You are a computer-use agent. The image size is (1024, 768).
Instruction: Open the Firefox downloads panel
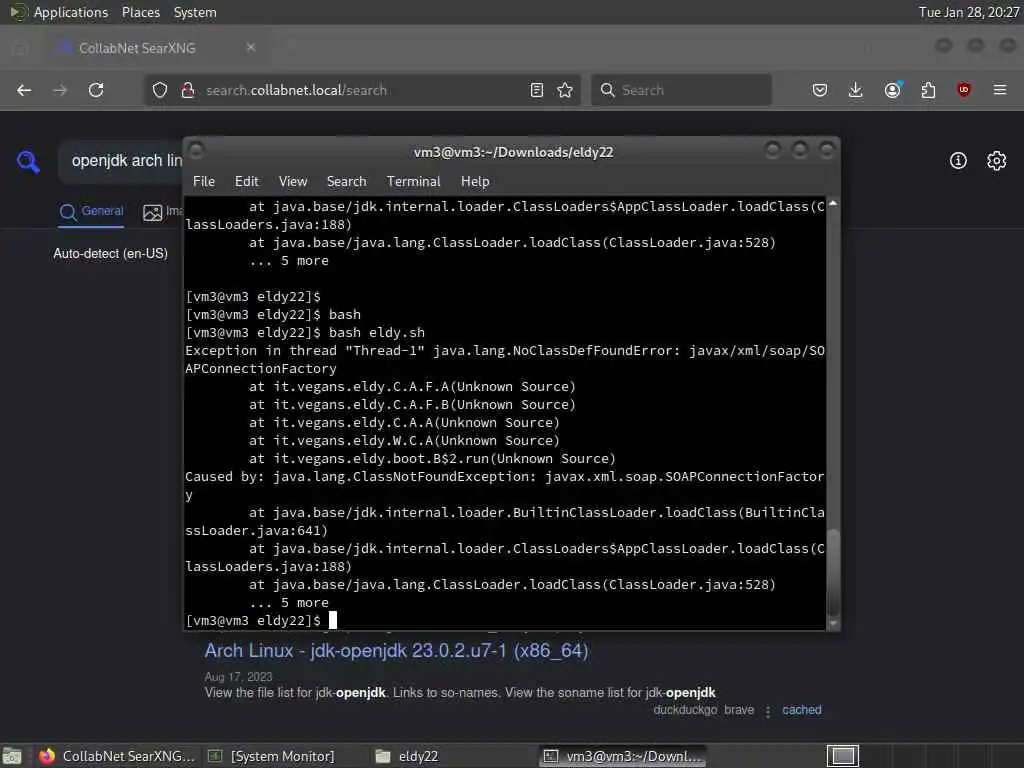(856, 90)
